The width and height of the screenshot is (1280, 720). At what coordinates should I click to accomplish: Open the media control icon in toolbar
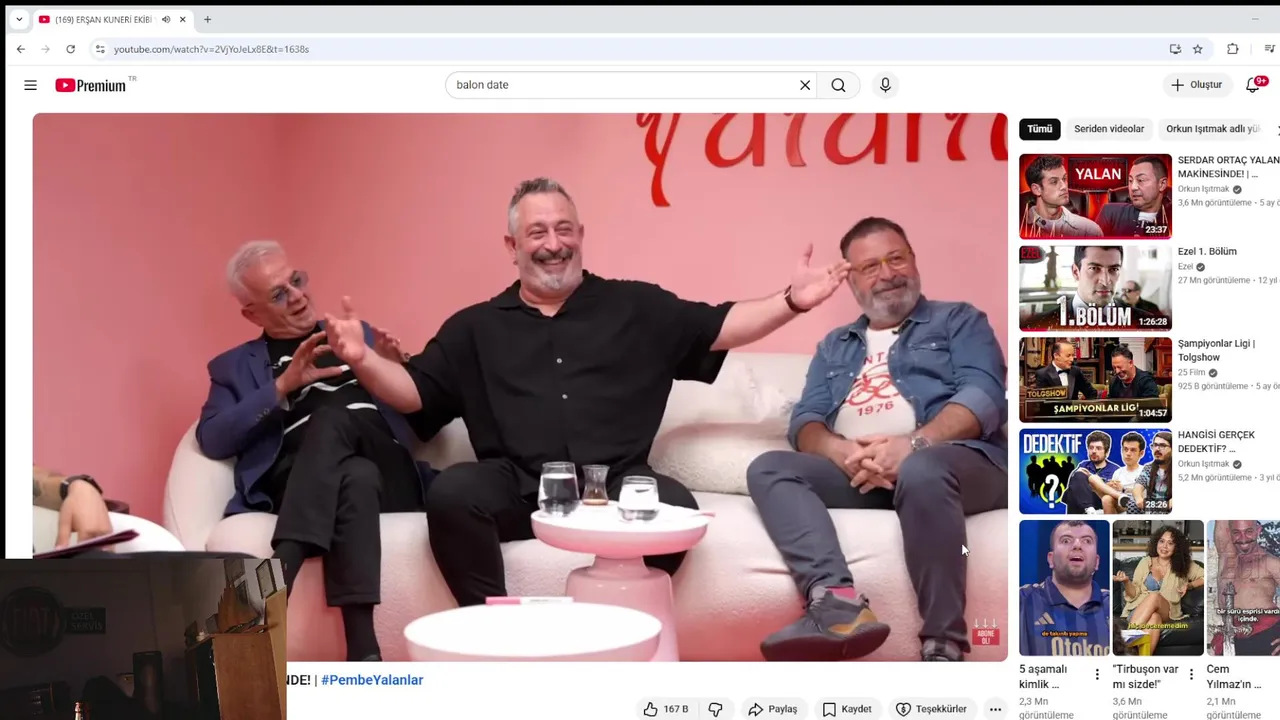tap(1269, 49)
